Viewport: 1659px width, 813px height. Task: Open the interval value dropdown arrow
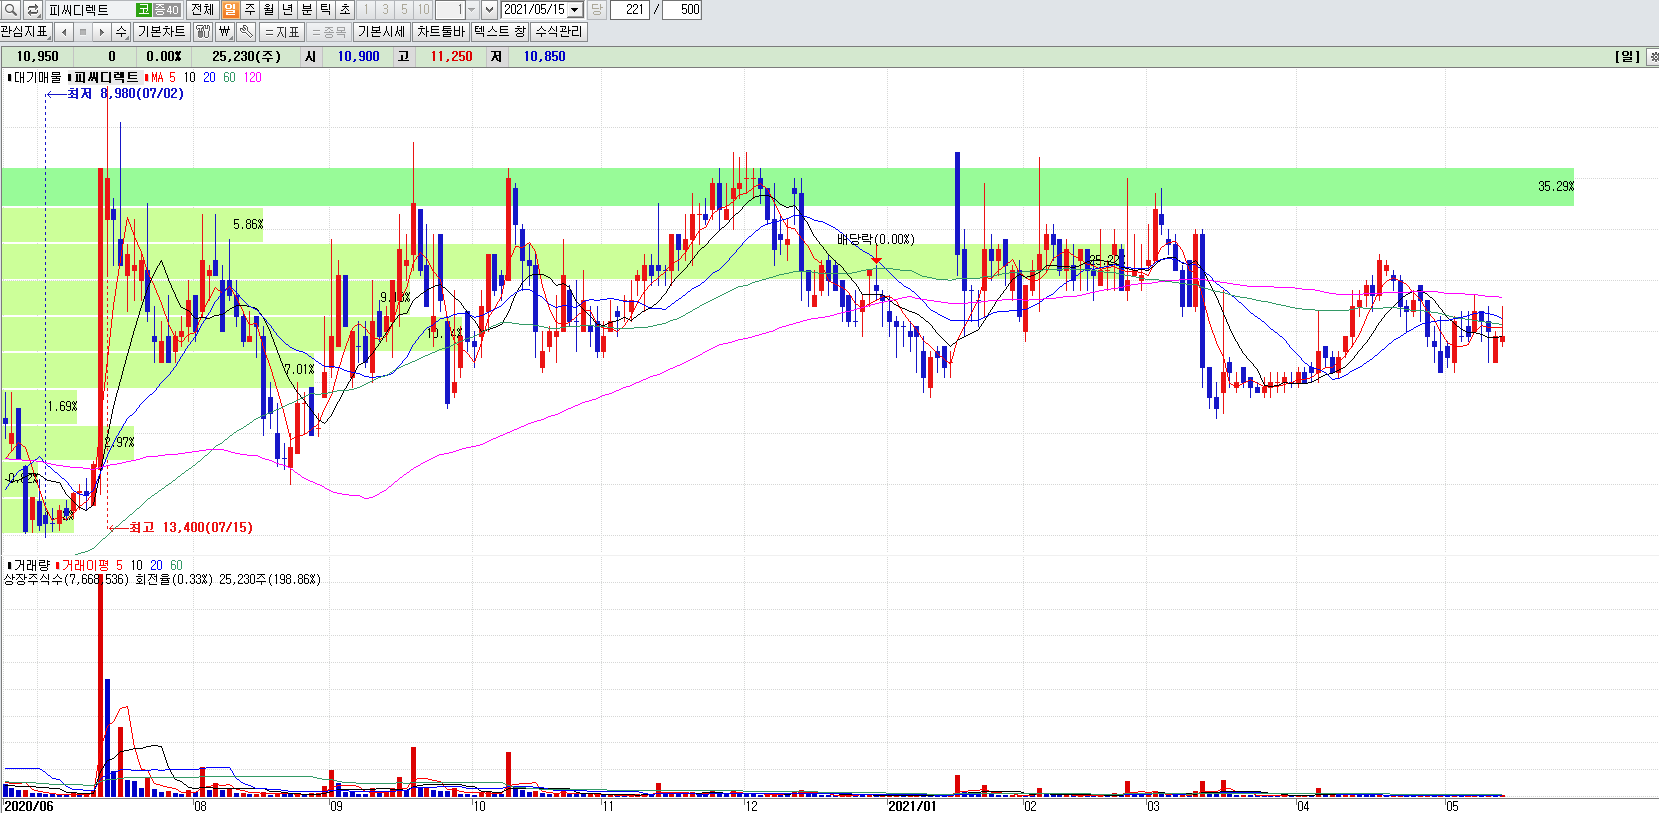471,10
